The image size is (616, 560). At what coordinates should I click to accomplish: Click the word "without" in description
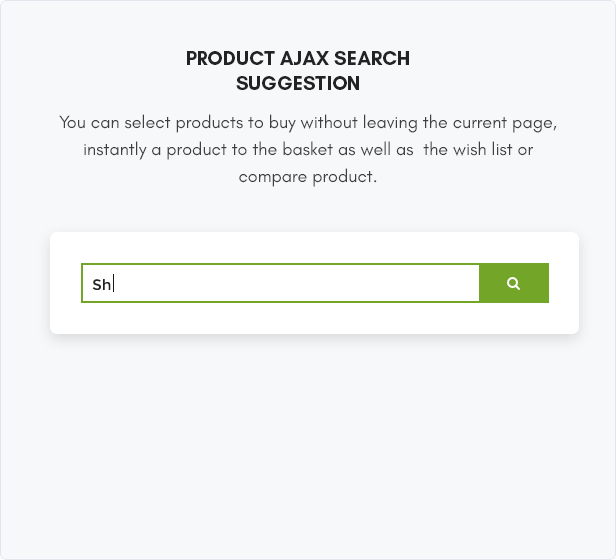point(329,123)
